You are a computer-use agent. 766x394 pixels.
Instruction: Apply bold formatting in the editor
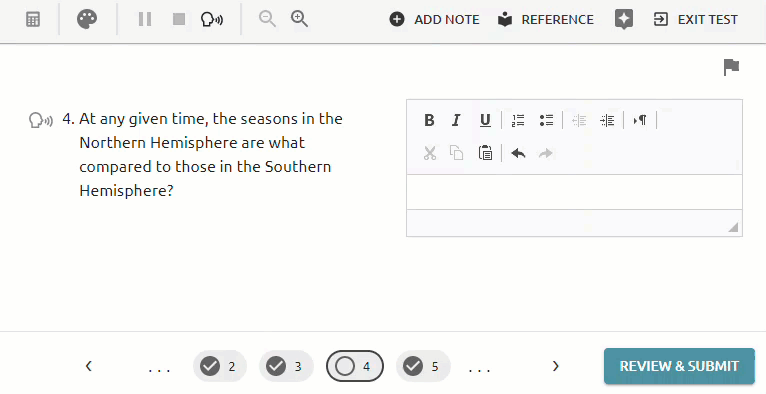(x=429, y=120)
